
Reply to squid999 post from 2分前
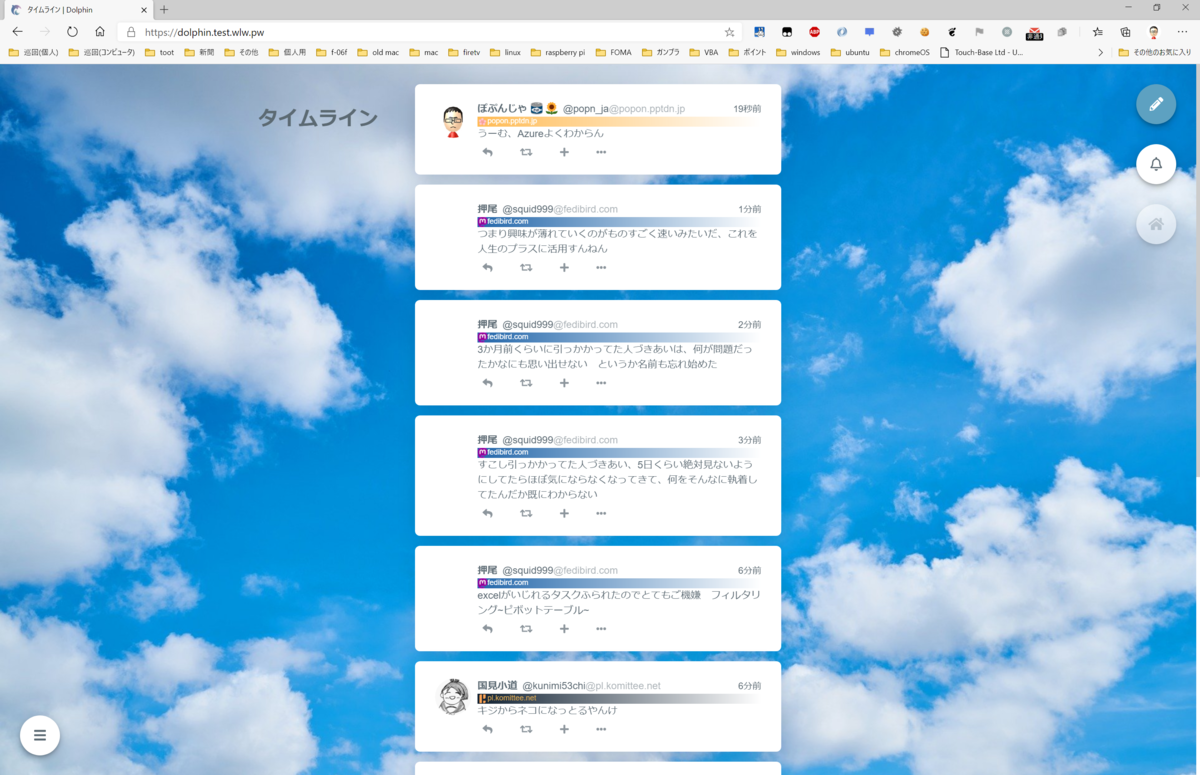click(x=488, y=383)
